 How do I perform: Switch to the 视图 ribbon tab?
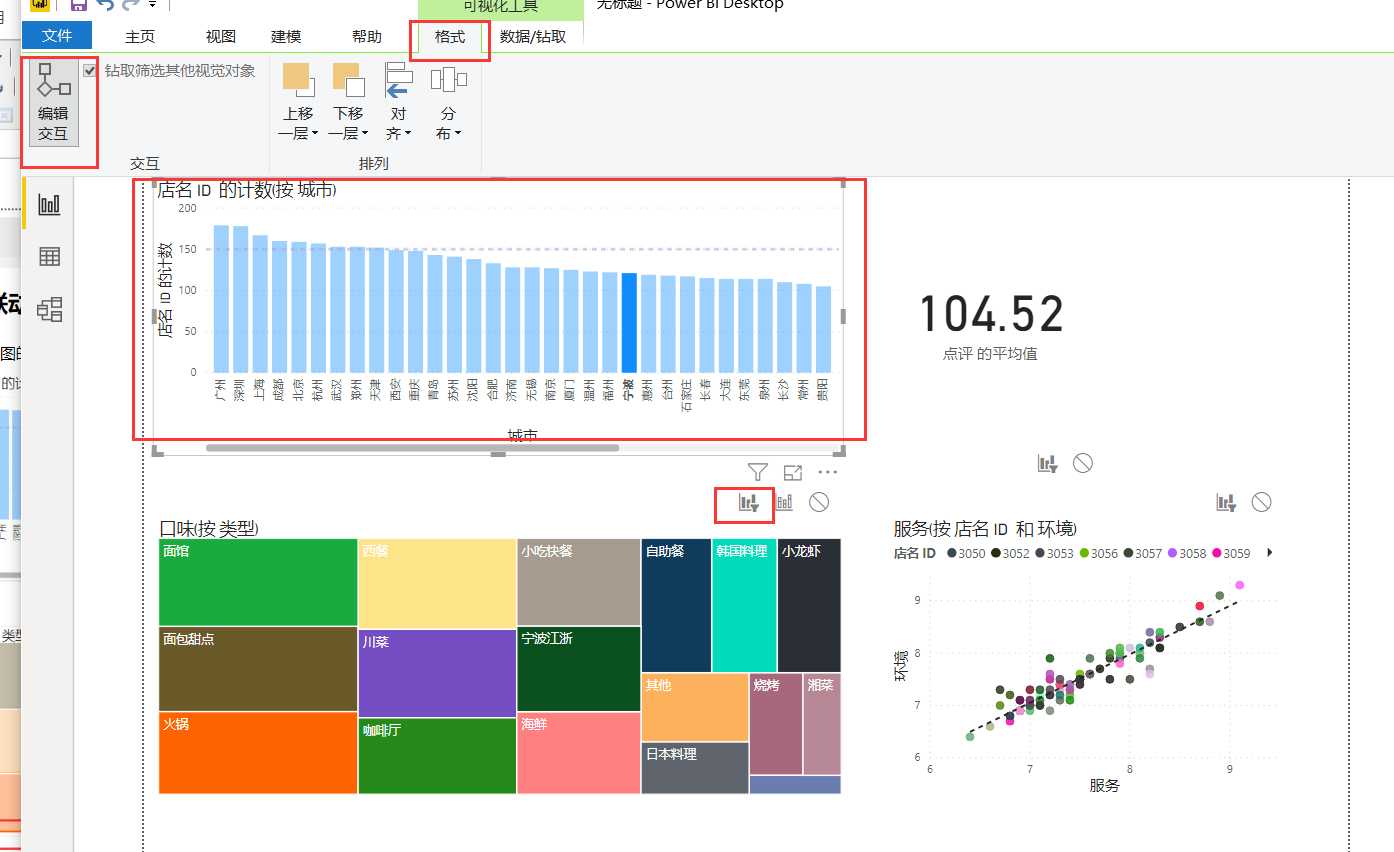point(221,37)
